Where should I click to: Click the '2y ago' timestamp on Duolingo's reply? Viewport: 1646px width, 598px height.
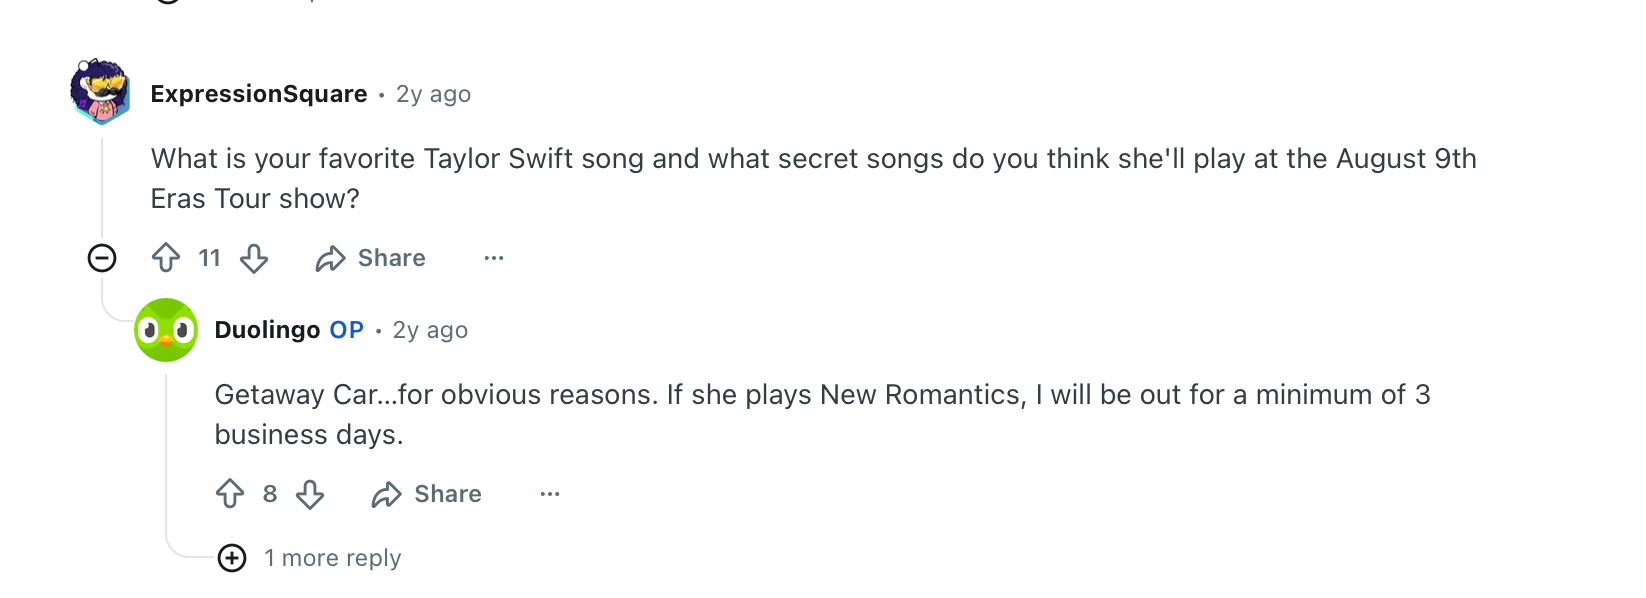(430, 330)
